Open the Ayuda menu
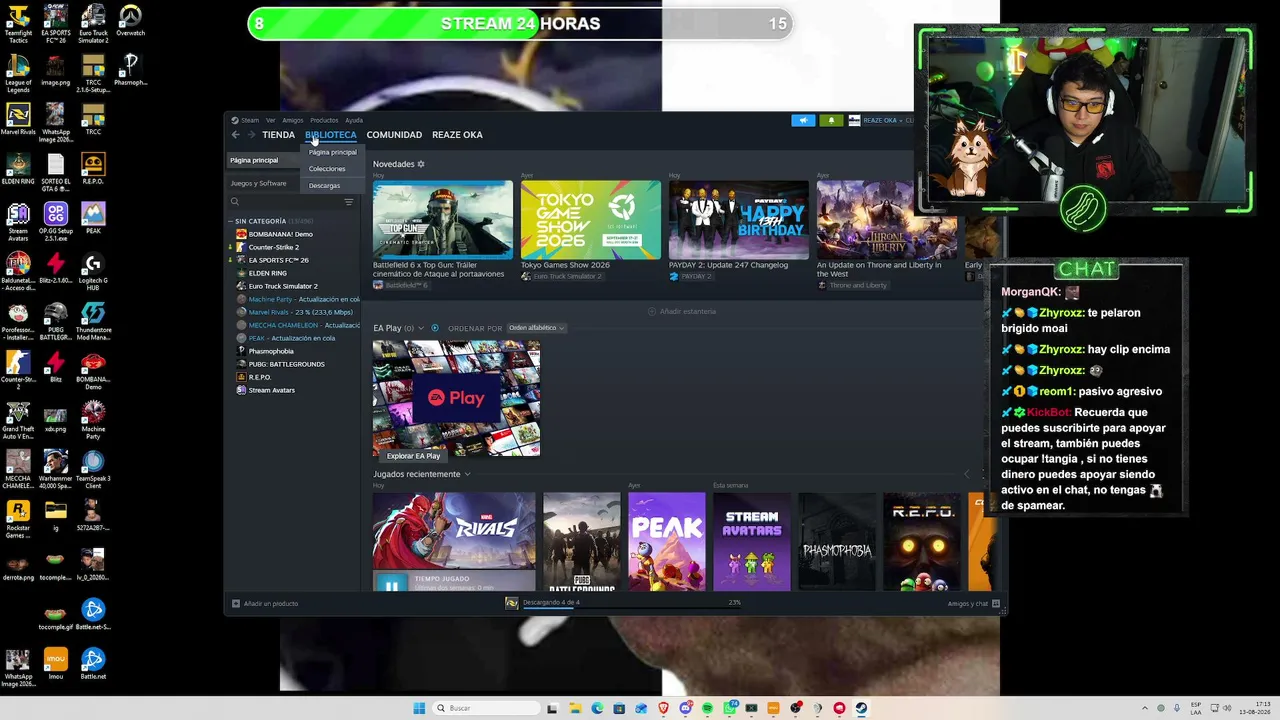Image resolution: width=1280 pixels, height=720 pixels. pyautogui.click(x=354, y=120)
